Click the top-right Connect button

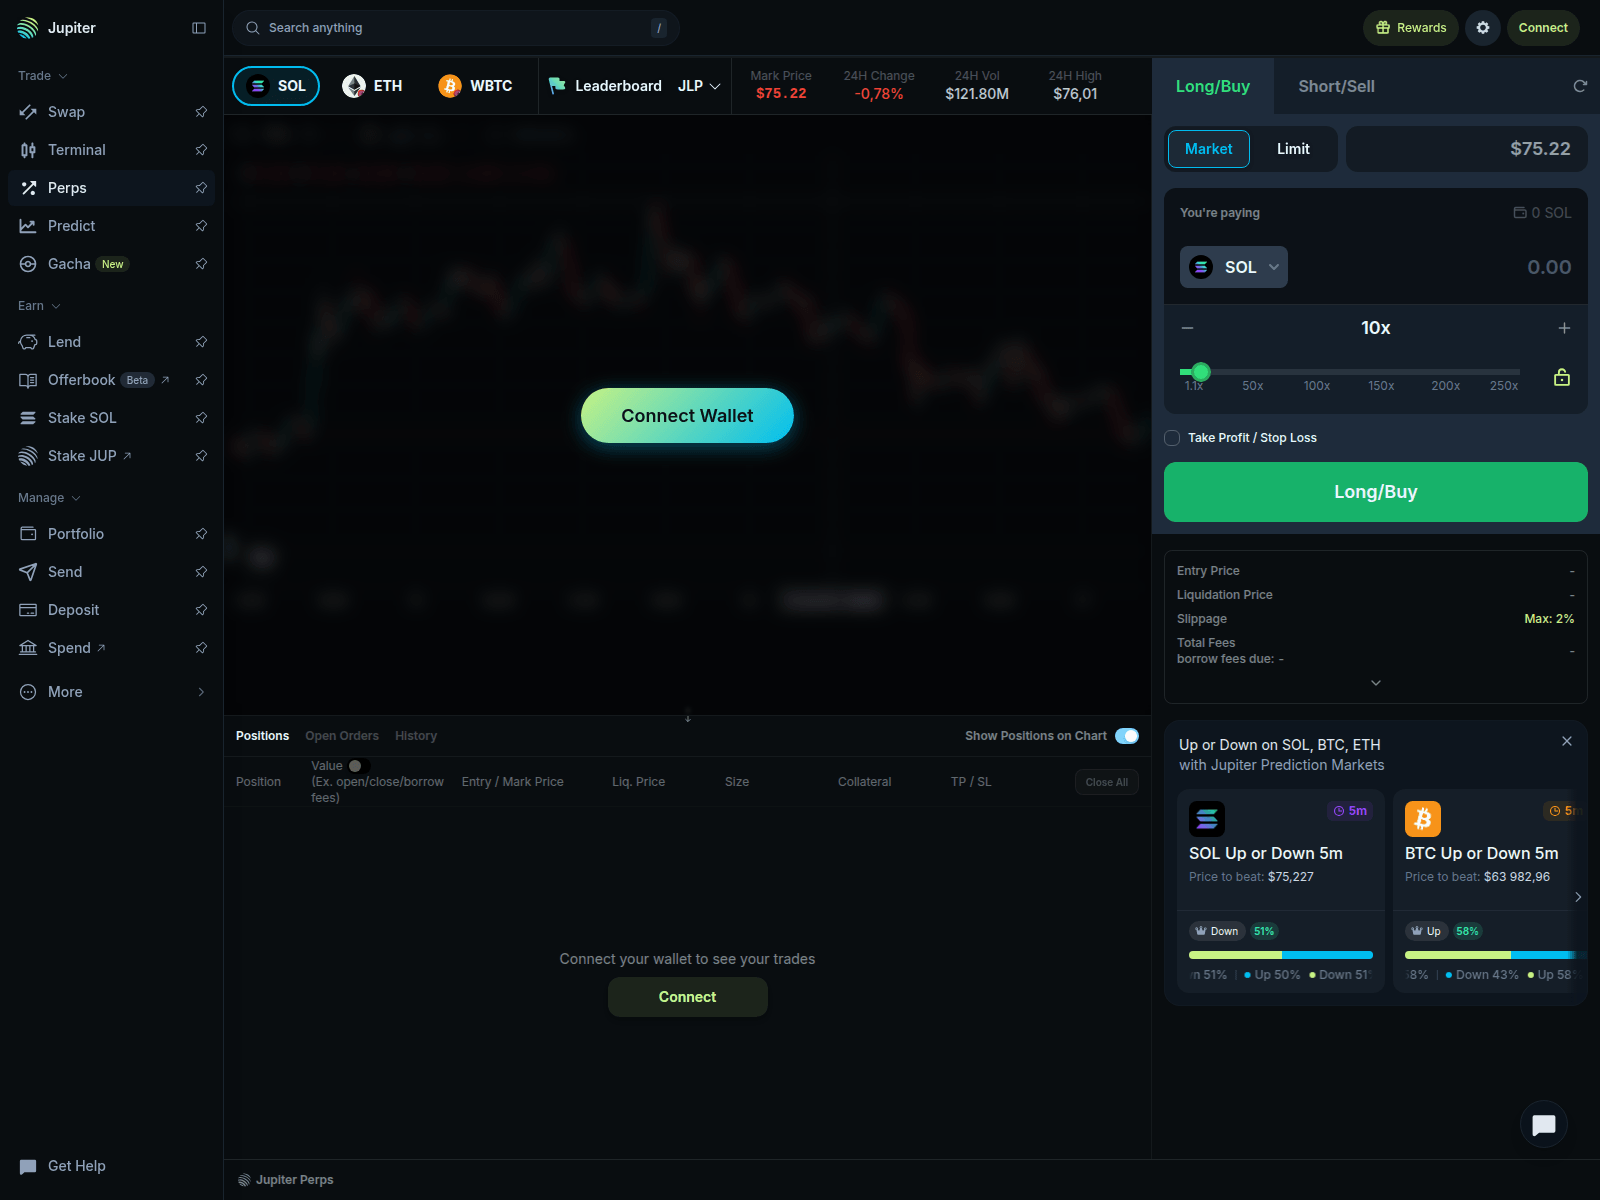tap(1543, 28)
